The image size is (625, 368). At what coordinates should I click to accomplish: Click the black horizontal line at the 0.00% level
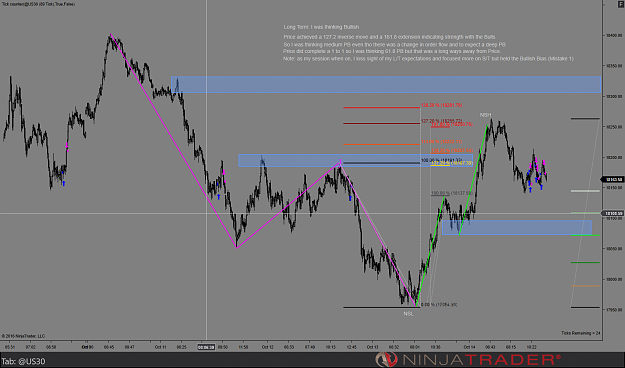pos(381,307)
